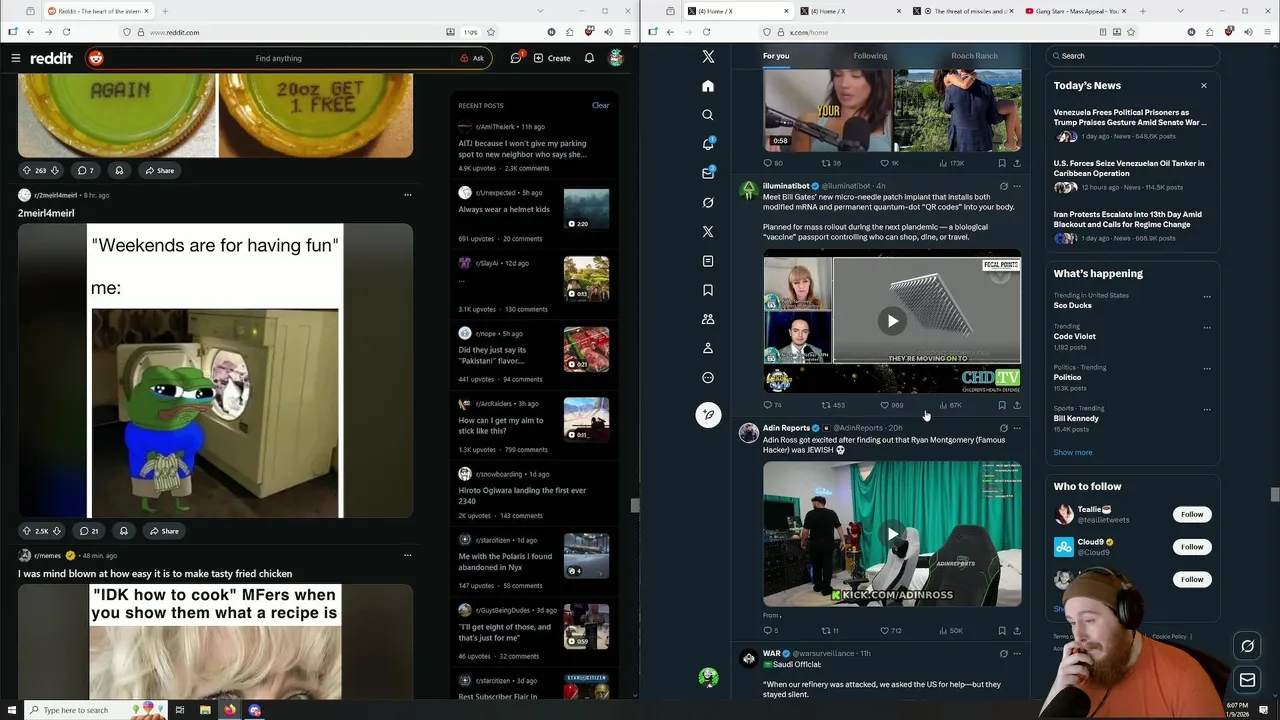Share the illuminatibot post

pos(1017,405)
